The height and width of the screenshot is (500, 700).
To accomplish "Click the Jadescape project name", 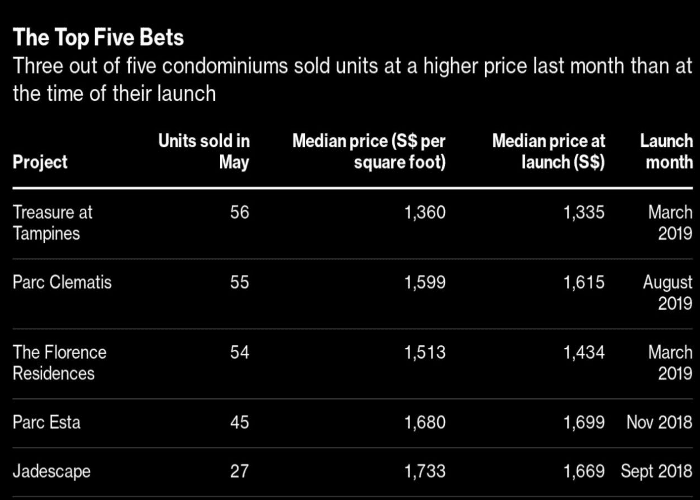I will [x=51, y=471].
